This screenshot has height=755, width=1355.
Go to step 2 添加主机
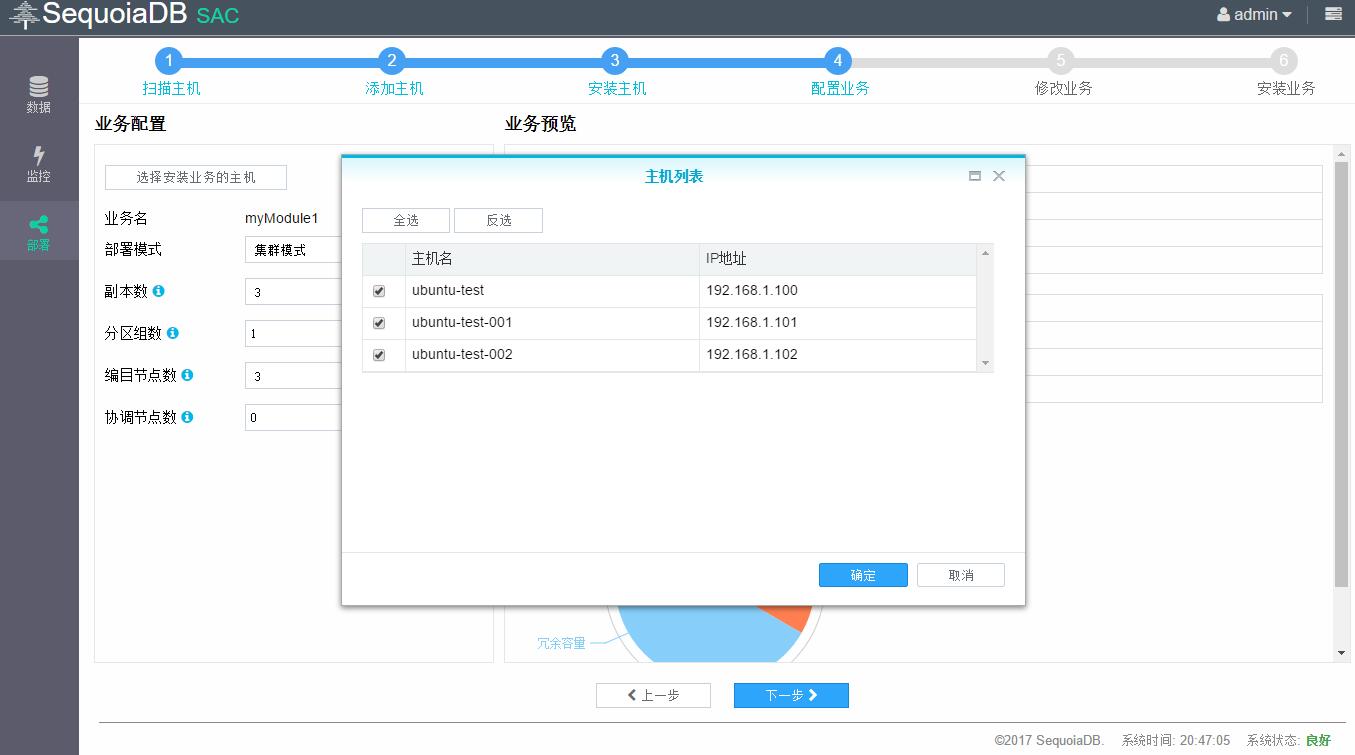tap(392, 61)
